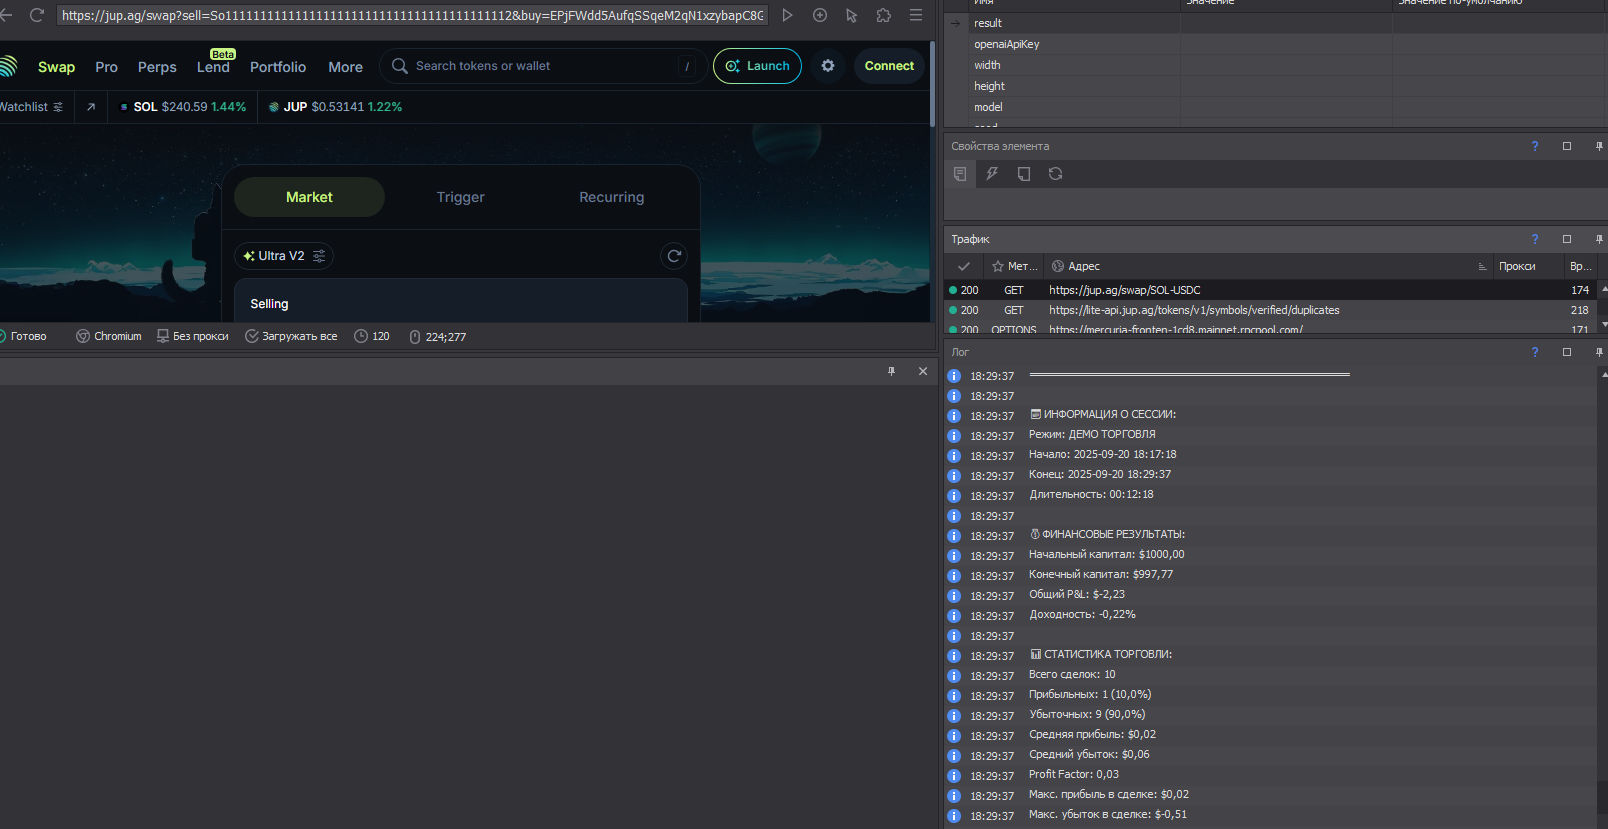Screen dimensions: 1608x829
Task: Sort traffic by the Мет... column header
Action: 1014,266
